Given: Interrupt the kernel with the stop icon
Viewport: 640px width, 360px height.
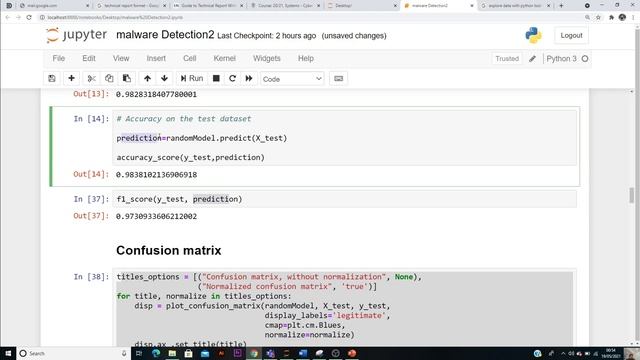Looking at the screenshot, I should (x=216, y=78).
